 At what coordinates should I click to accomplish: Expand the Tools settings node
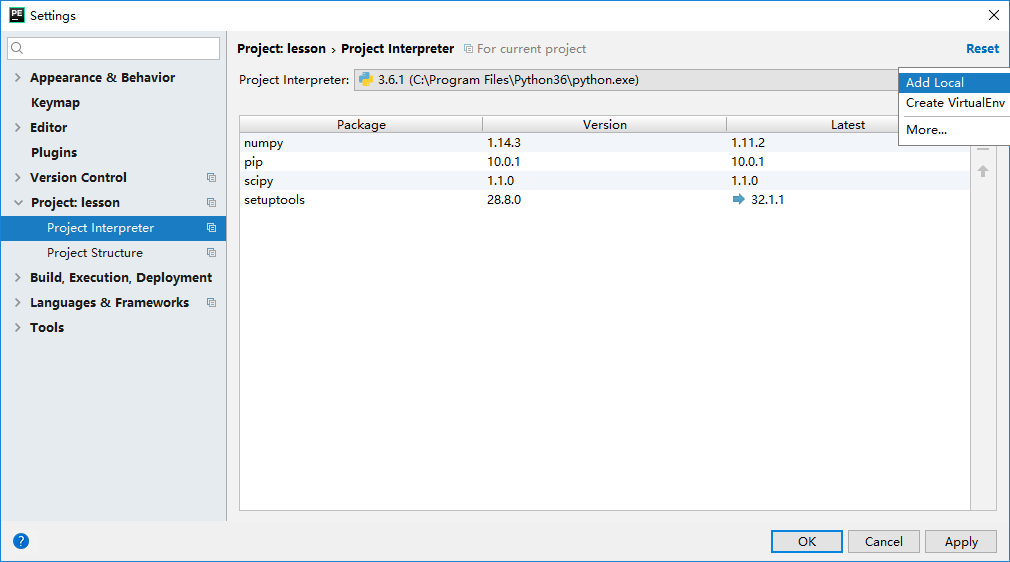pyautogui.click(x=17, y=327)
